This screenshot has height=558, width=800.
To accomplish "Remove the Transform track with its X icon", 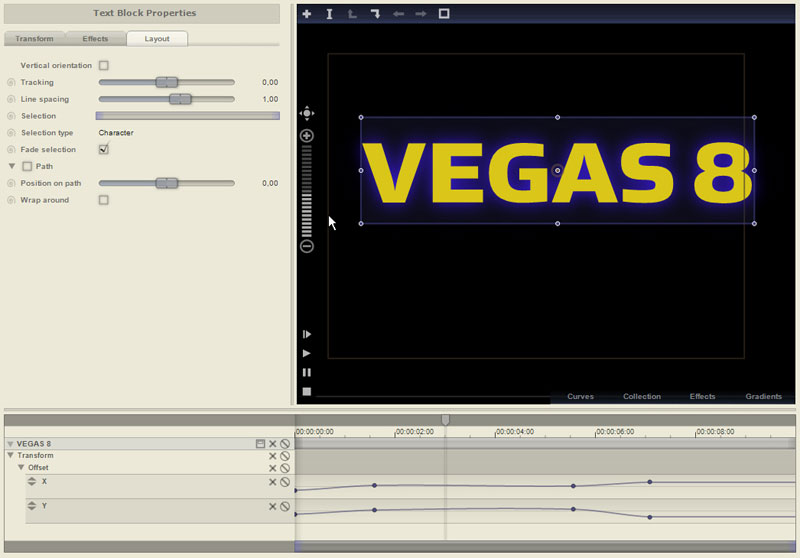I will click(x=272, y=456).
